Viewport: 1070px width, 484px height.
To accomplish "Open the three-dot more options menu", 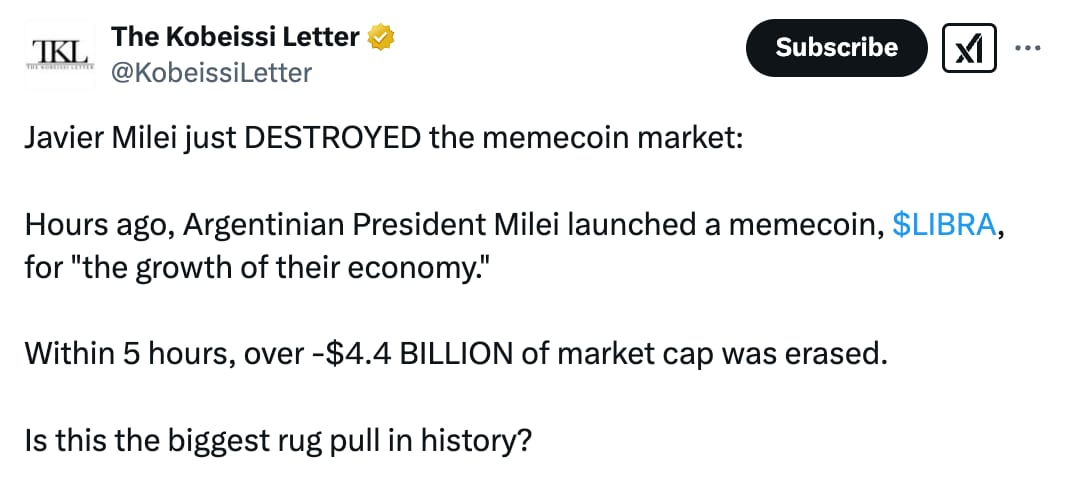I will pyautogui.click(x=1028, y=47).
